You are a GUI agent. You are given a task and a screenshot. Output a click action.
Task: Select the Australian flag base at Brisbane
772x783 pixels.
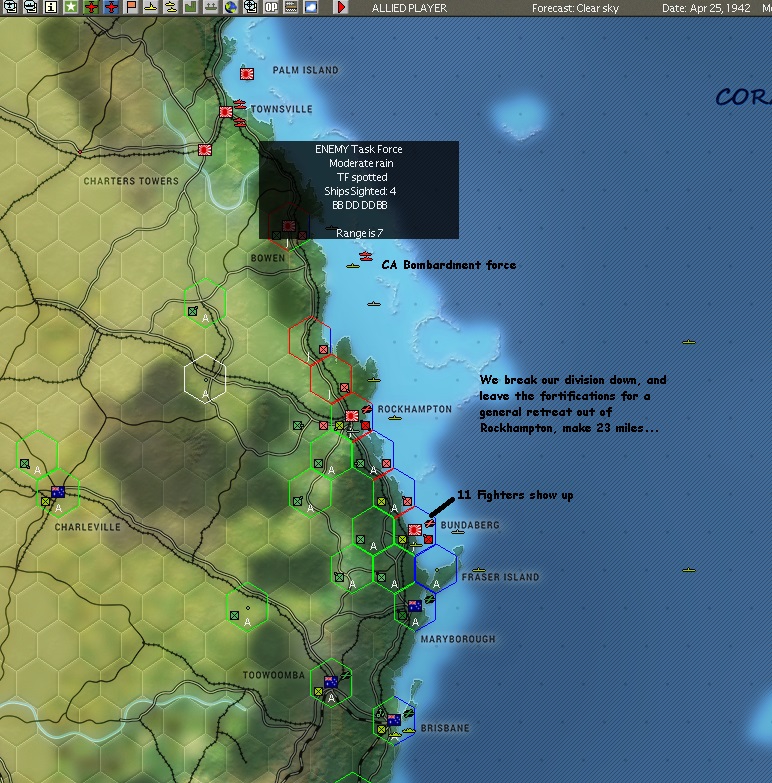pyautogui.click(x=393, y=720)
